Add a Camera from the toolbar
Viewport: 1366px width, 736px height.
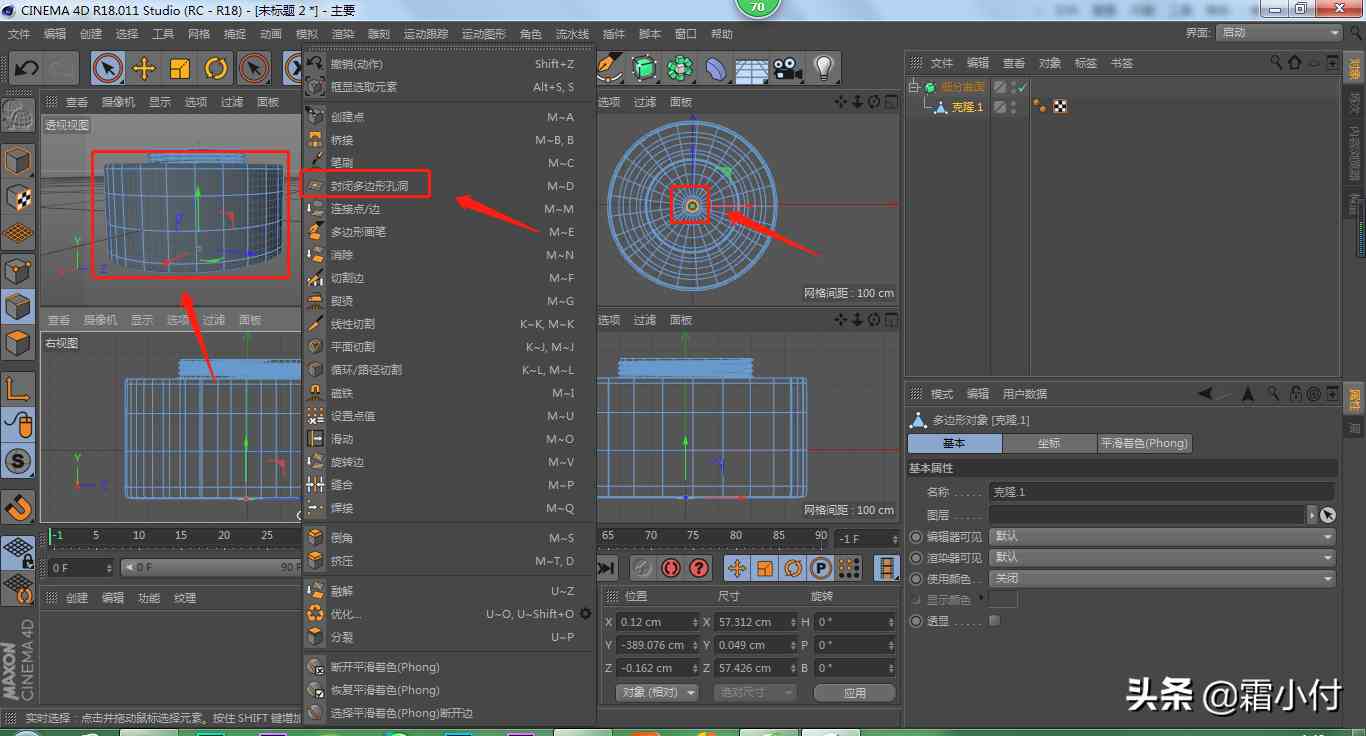tap(787, 68)
